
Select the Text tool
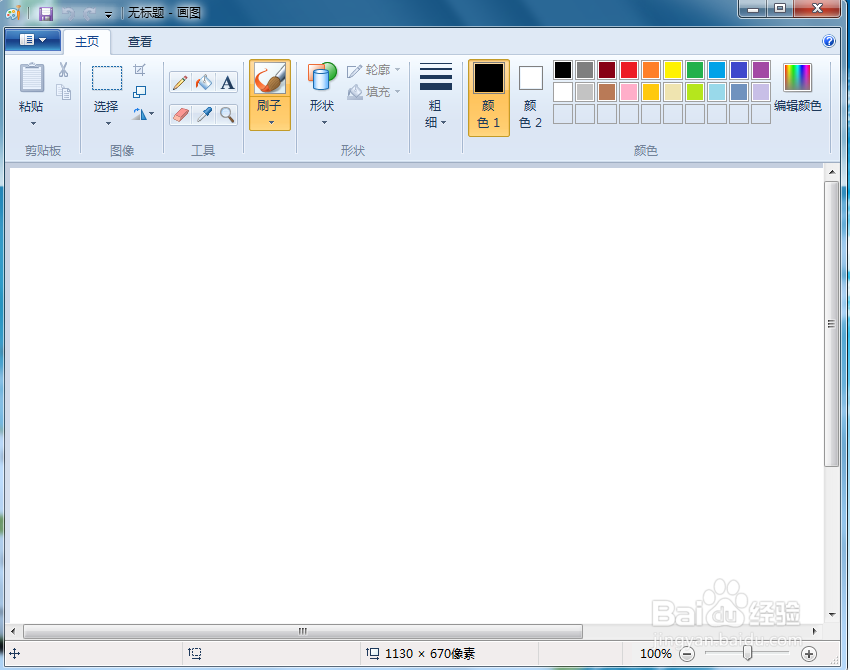click(x=227, y=82)
